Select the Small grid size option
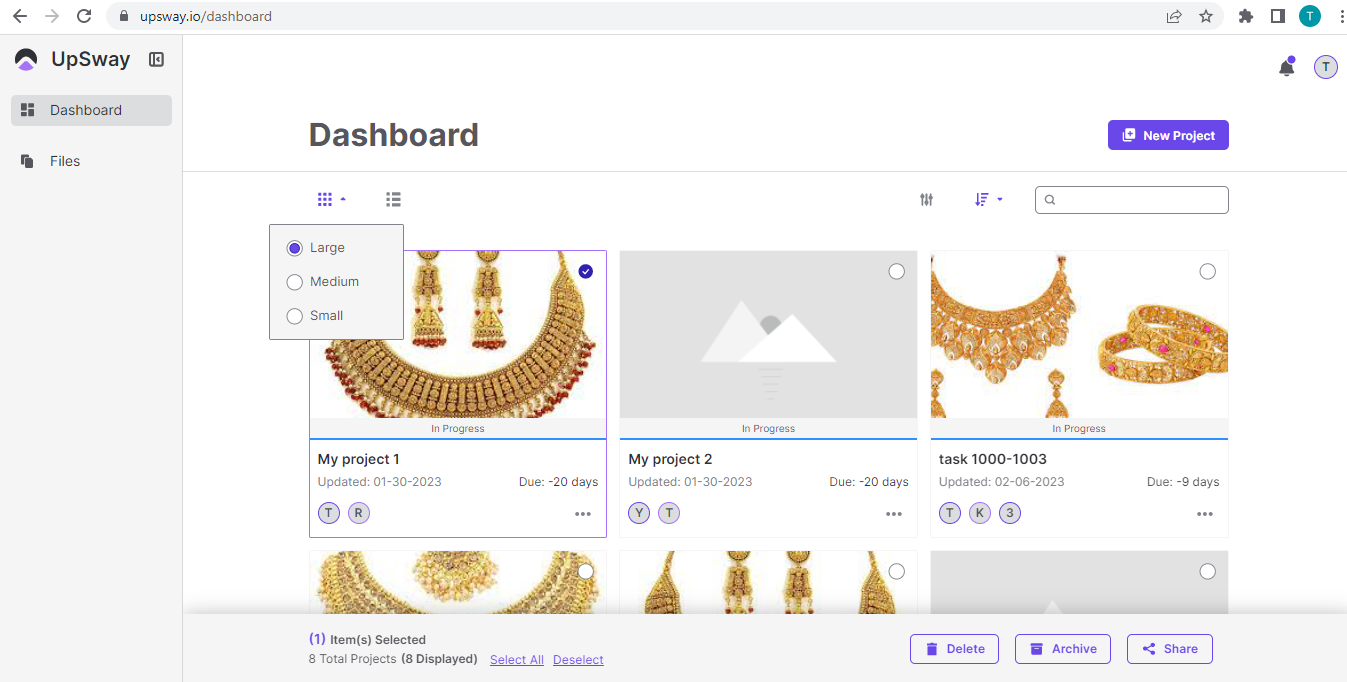 point(295,316)
